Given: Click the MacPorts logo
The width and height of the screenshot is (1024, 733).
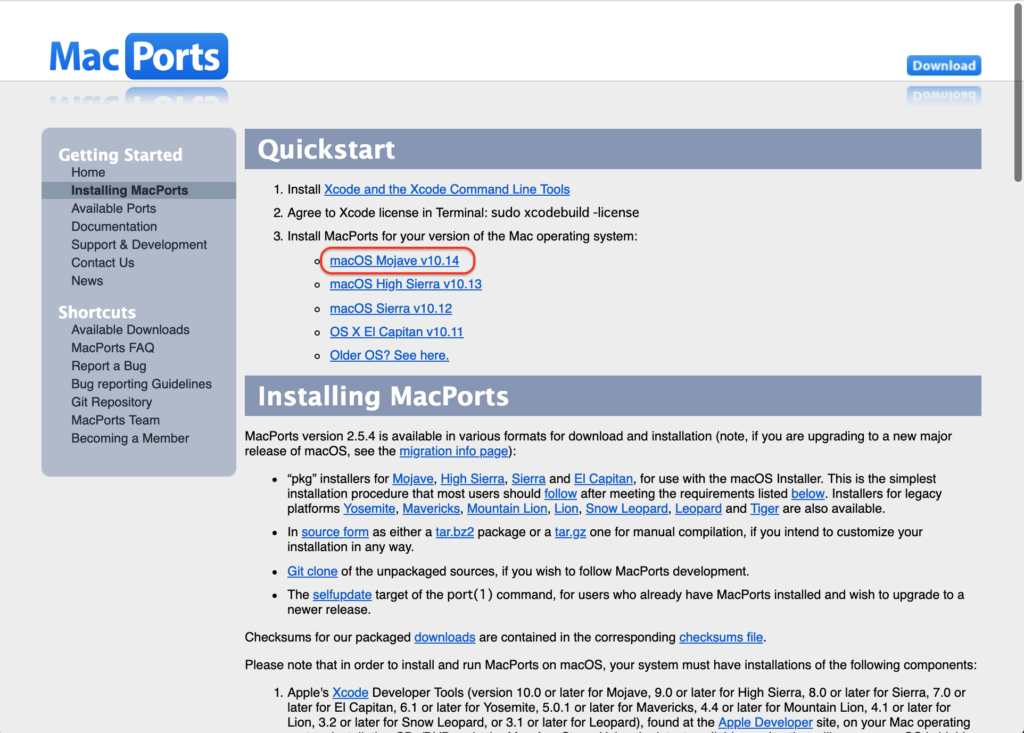Looking at the screenshot, I should pyautogui.click(x=138, y=56).
